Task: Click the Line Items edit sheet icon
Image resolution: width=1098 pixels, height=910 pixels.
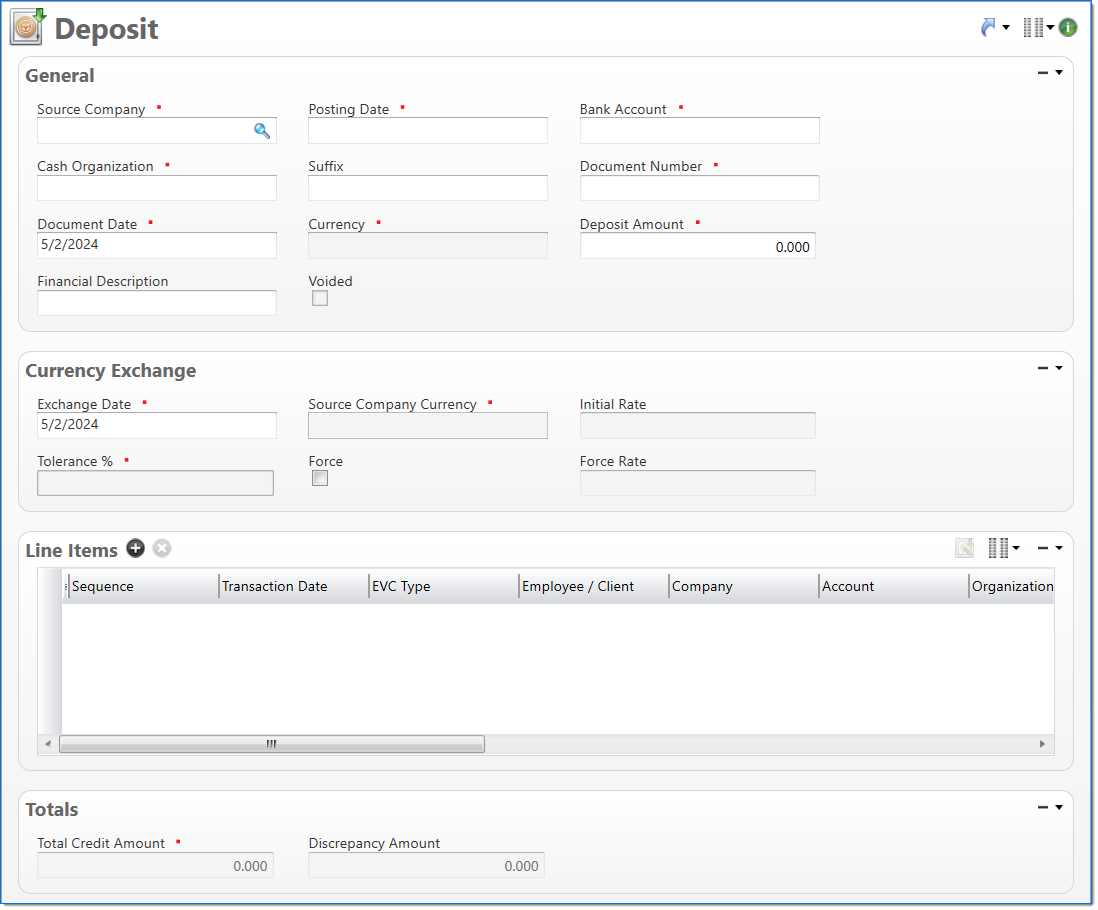Action: click(964, 548)
